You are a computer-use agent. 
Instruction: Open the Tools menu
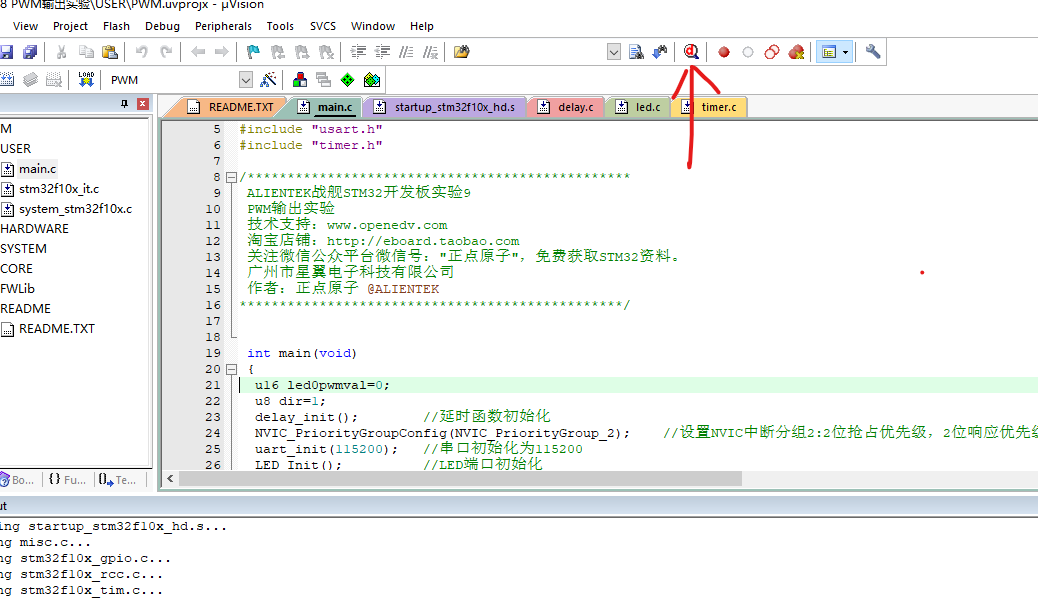coord(280,26)
